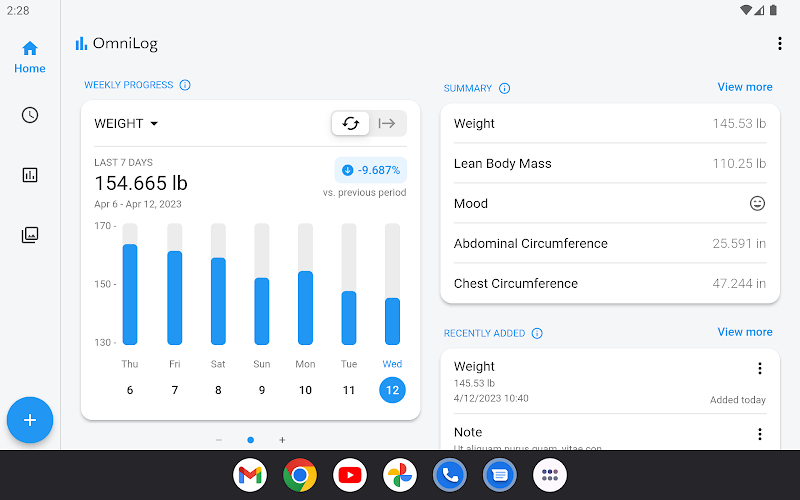Choose highlighted day 12 in week selector

click(392, 390)
